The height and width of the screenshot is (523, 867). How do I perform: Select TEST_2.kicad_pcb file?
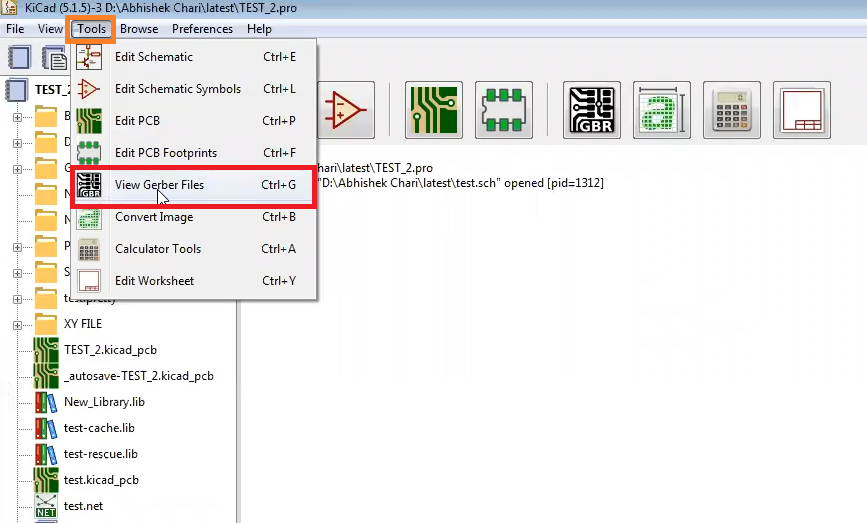point(110,350)
